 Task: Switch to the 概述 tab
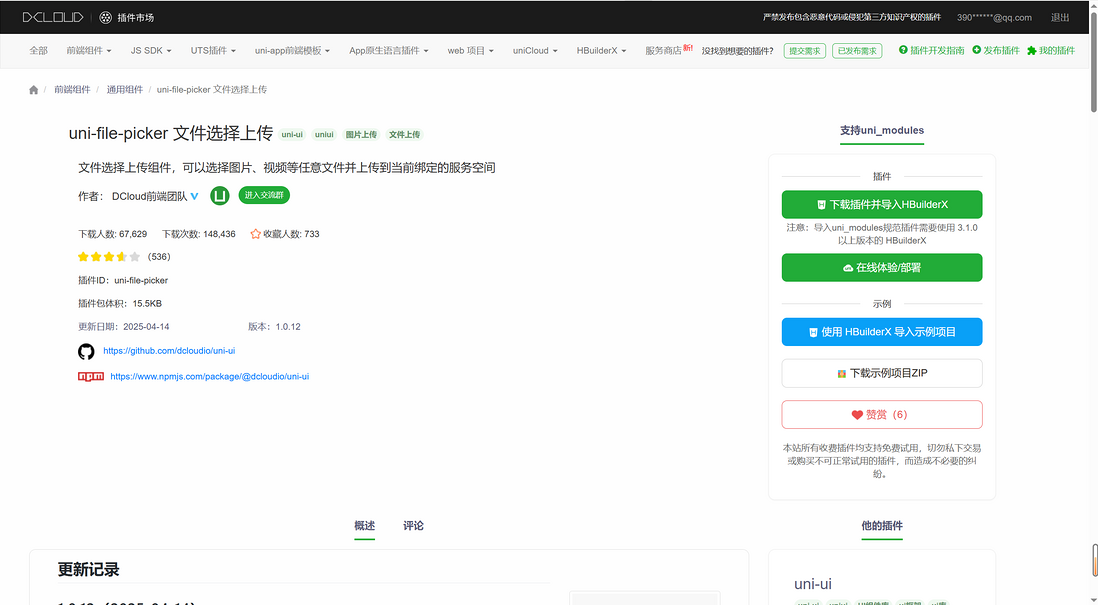point(364,526)
